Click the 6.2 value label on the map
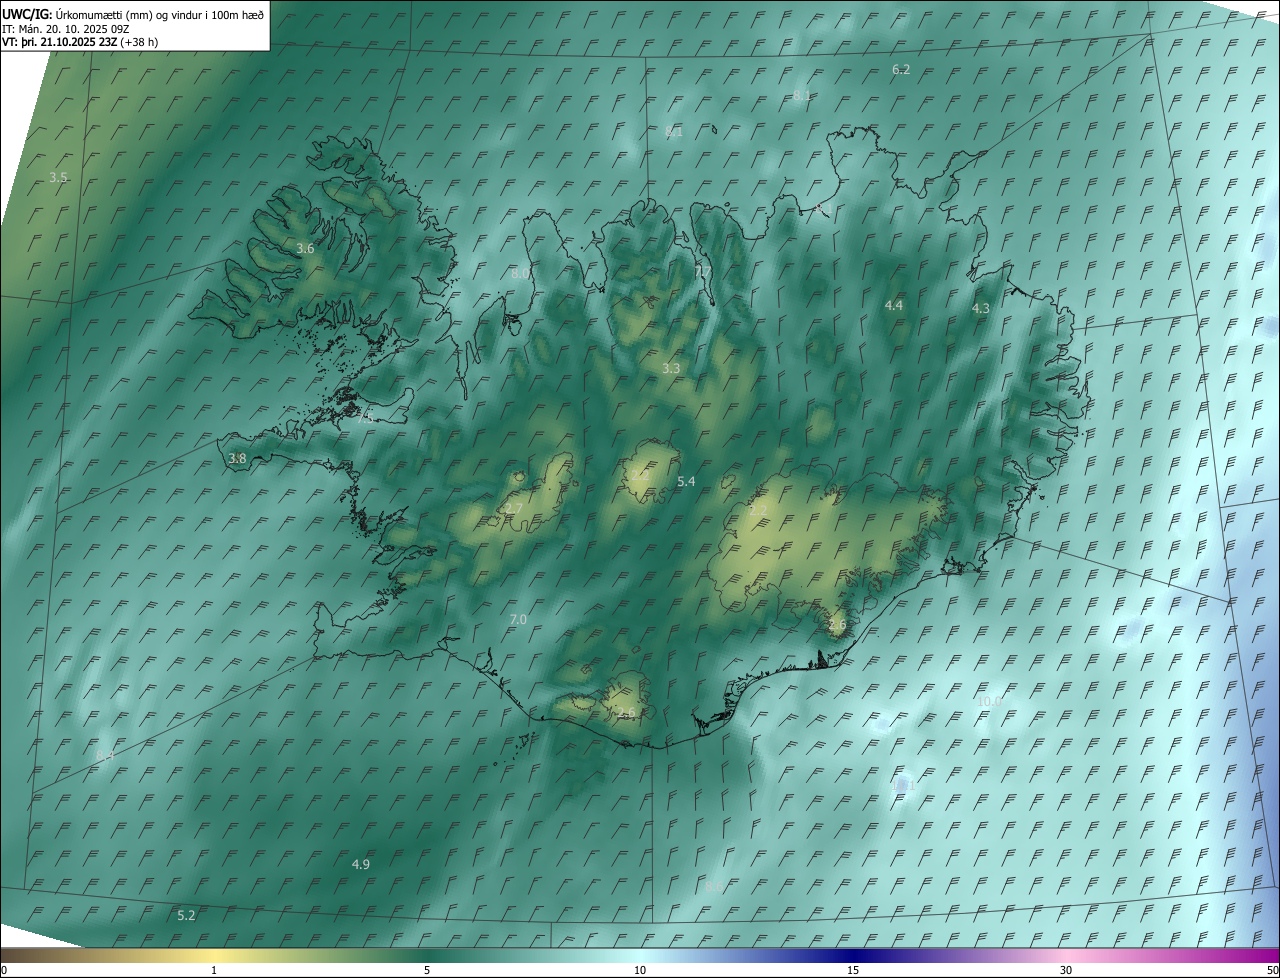 click(901, 69)
